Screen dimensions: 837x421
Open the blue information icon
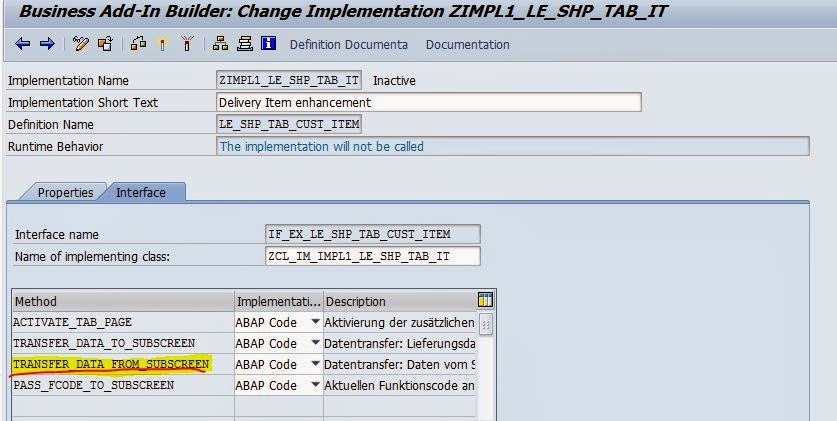click(x=269, y=43)
